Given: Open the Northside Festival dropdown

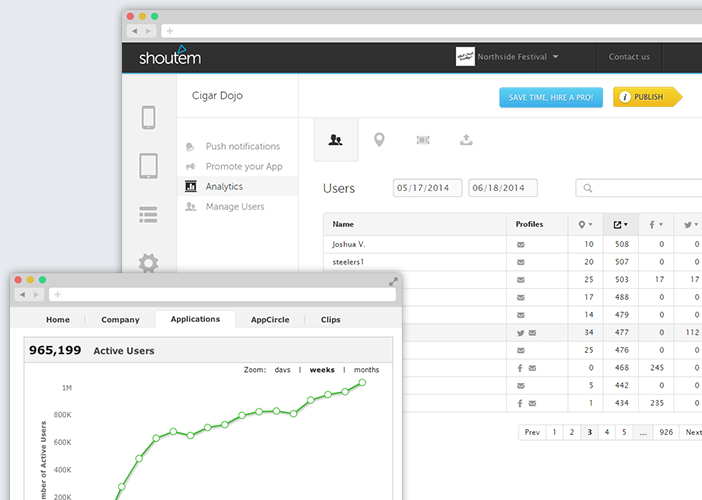Looking at the screenshot, I should coord(555,57).
